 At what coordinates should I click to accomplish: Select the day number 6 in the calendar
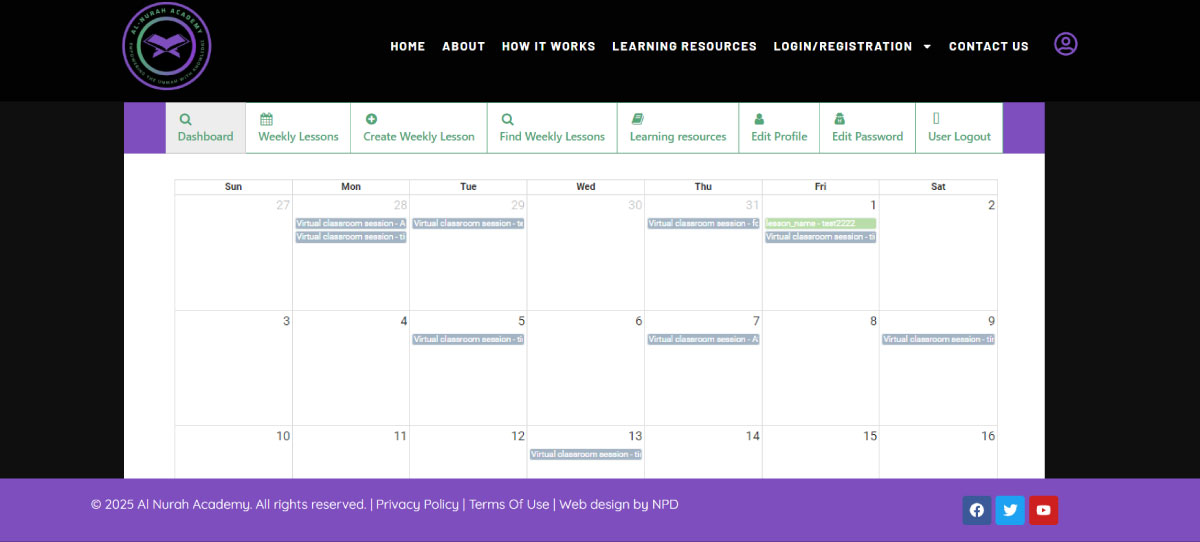639,321
